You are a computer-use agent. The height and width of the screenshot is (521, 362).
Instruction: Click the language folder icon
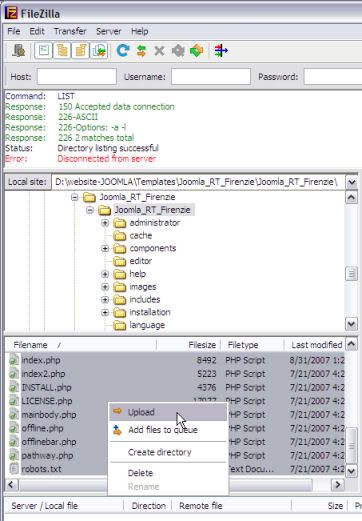120,325
